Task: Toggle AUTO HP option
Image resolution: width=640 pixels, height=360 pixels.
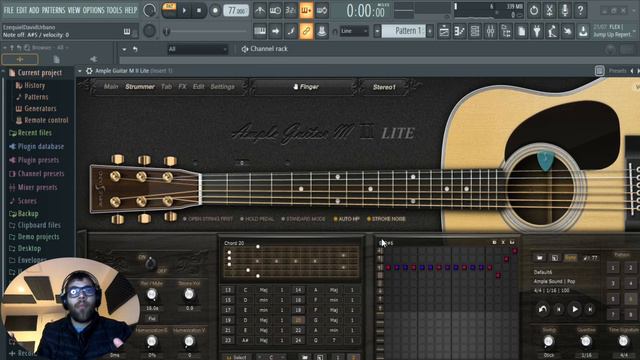Action: 347,219
